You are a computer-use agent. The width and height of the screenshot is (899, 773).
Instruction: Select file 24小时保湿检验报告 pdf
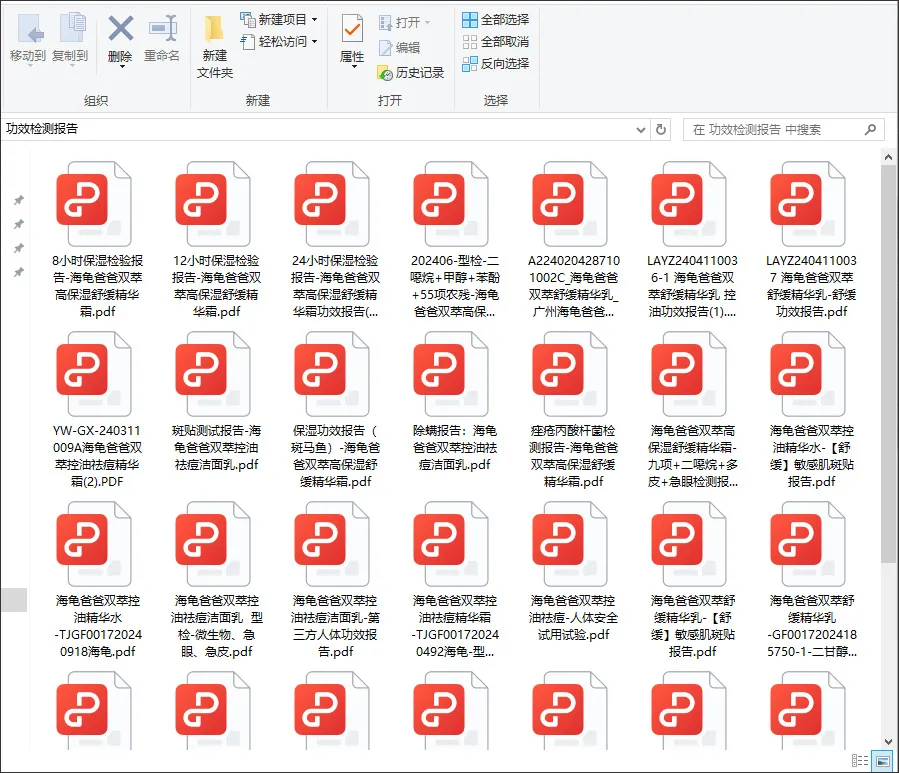(335, 240)
